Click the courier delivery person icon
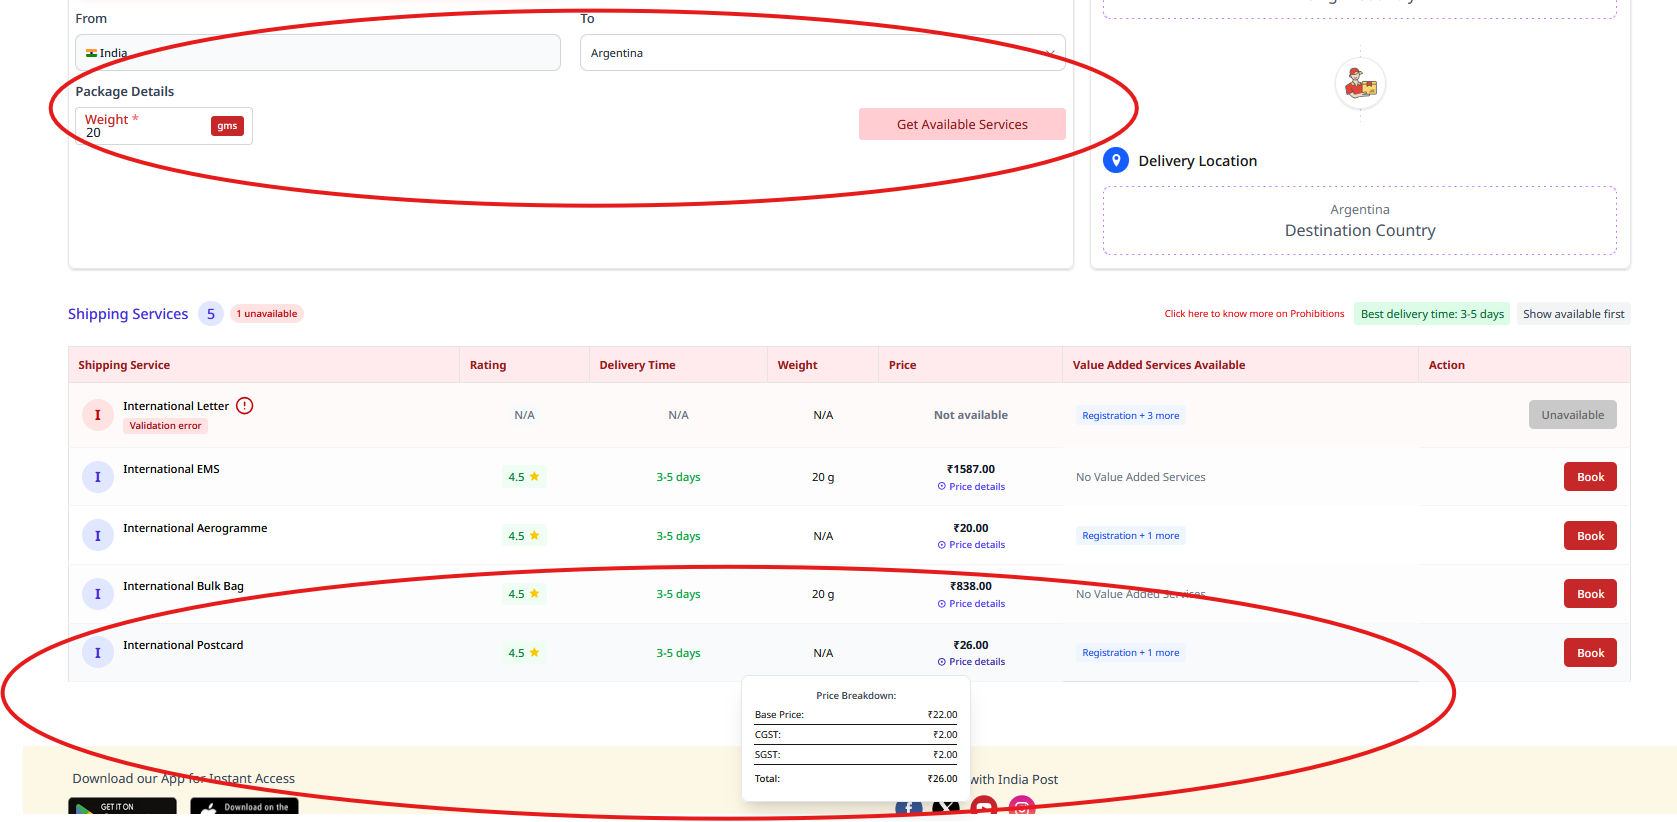The width and height of the screenshot is (1677, 822). coord(1360,85)
